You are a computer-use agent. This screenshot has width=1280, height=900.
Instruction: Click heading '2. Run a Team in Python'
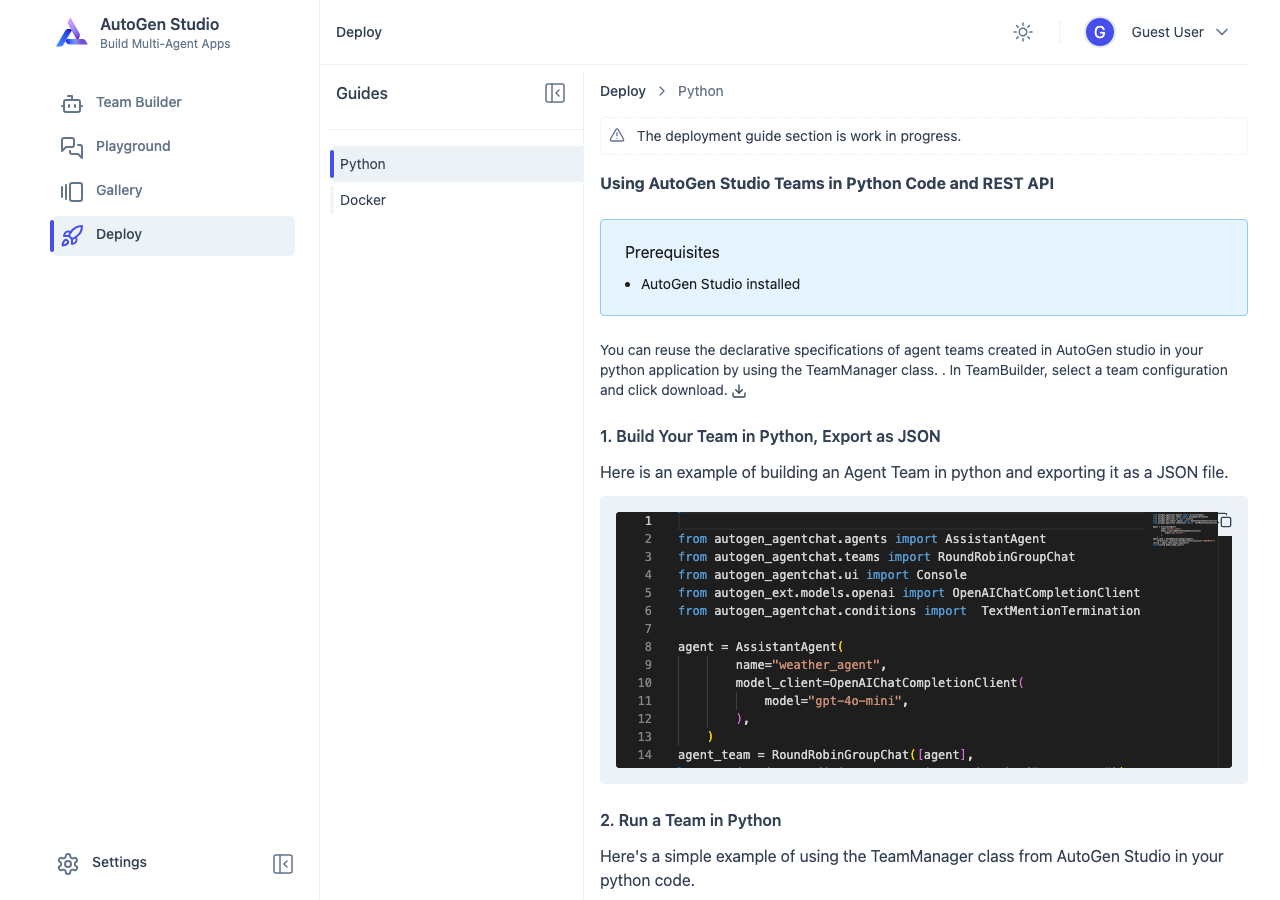(x=691, y=820)
